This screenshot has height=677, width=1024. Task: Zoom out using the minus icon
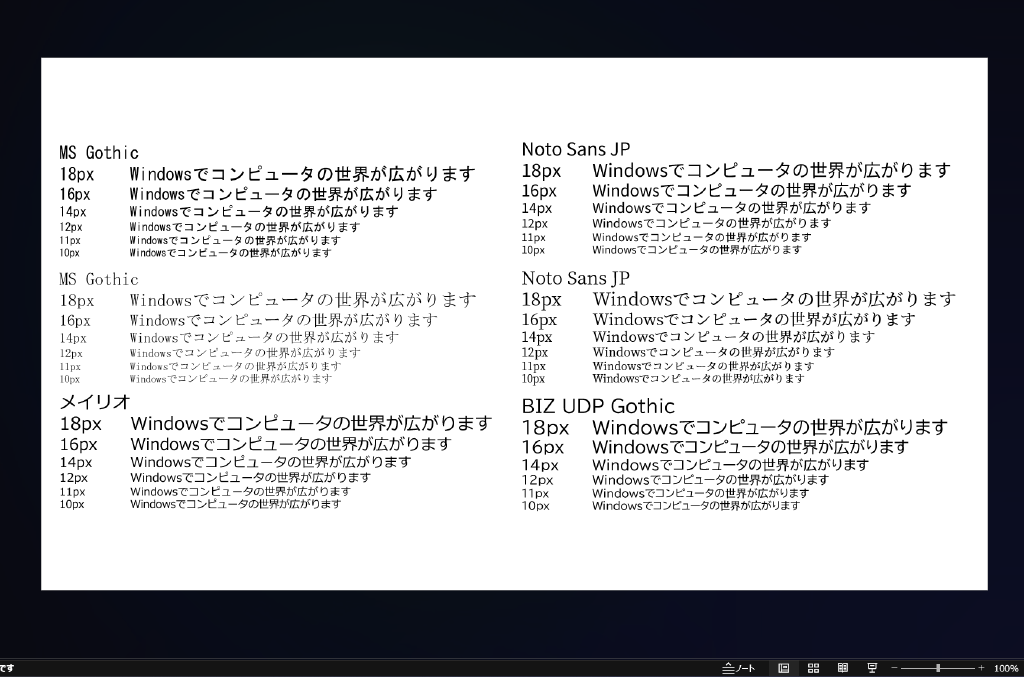(x=894, y=668)
